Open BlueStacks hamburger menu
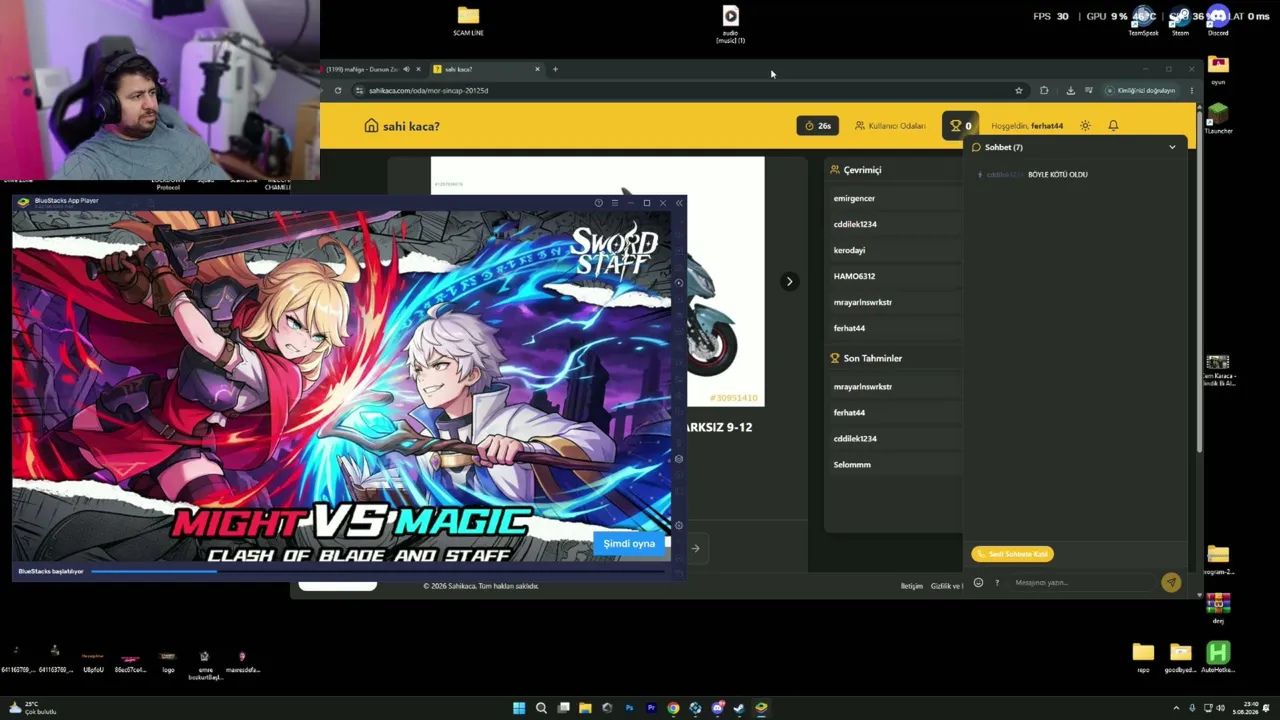 point(615,203)
